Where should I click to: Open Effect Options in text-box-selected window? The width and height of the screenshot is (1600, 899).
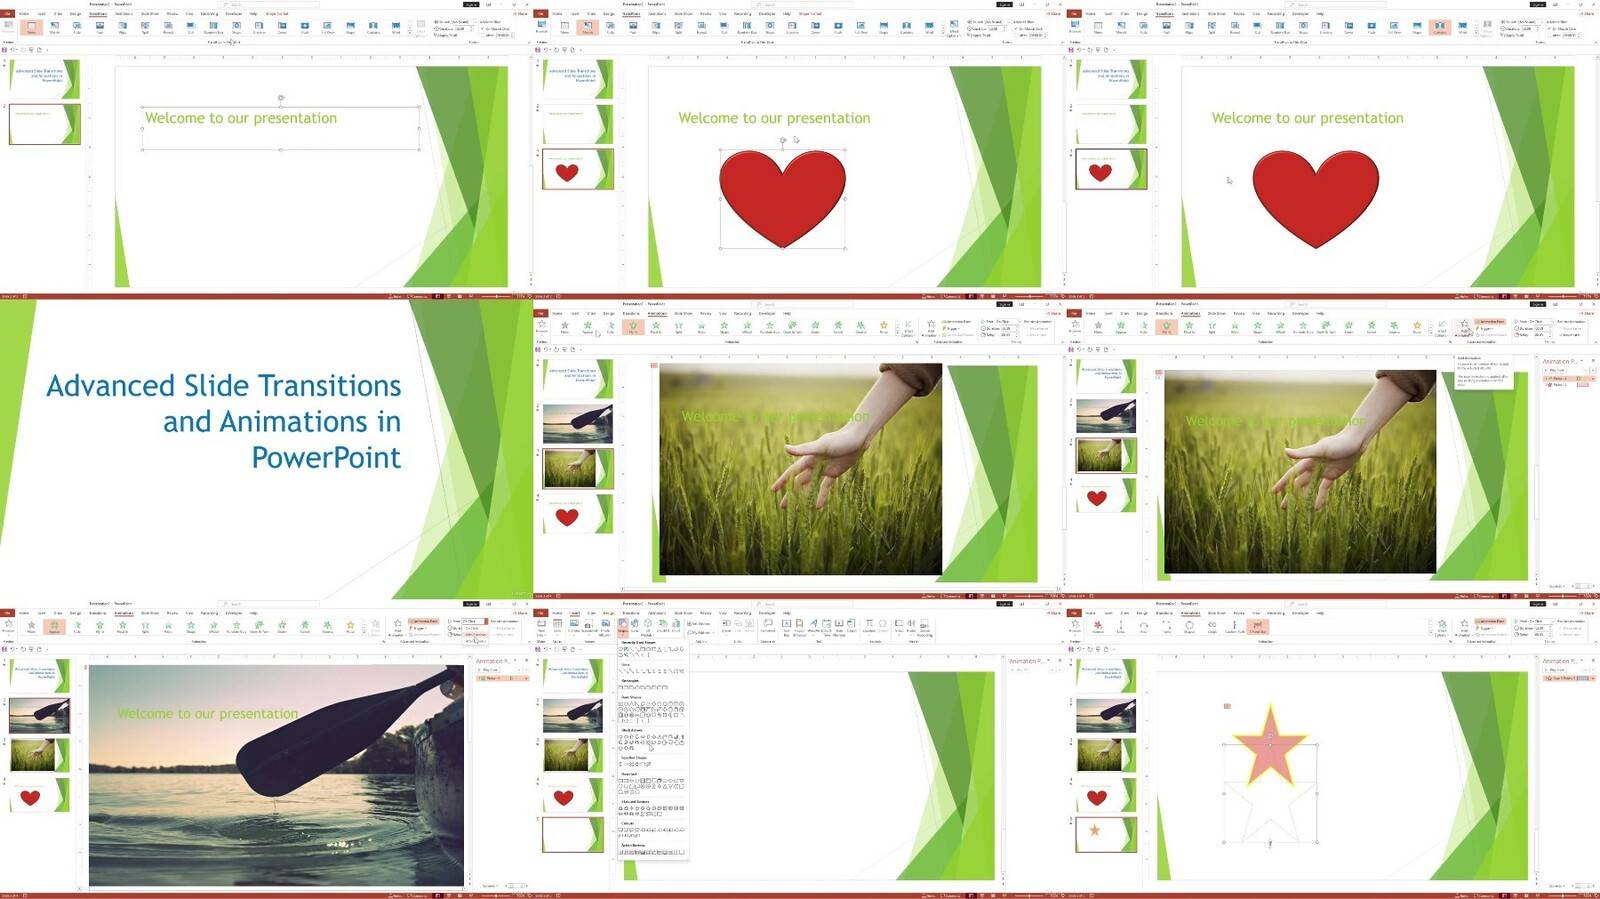point(421,27)
